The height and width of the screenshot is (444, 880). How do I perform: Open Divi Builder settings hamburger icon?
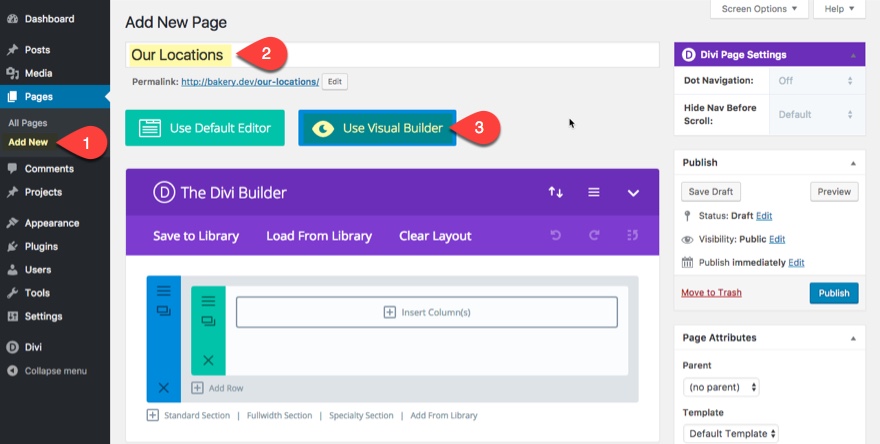pyautogui.click(x=594, y=193)
